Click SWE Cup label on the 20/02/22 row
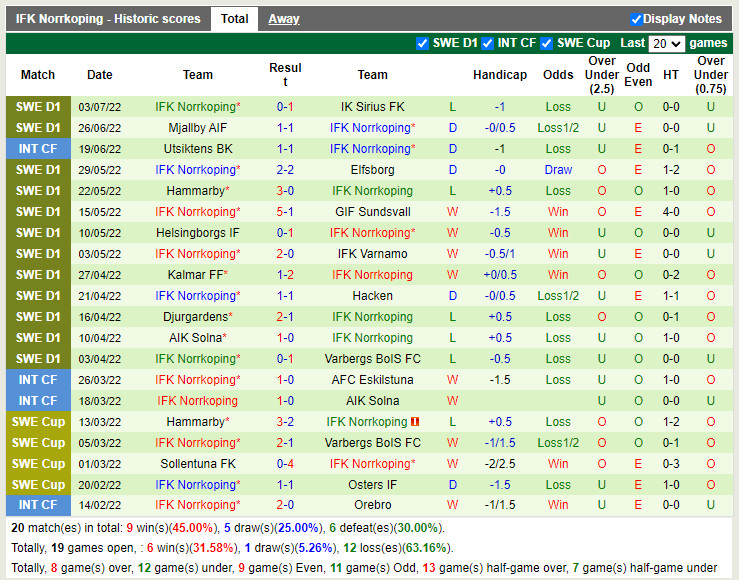740x580 pixels. (x=38, y=485)
